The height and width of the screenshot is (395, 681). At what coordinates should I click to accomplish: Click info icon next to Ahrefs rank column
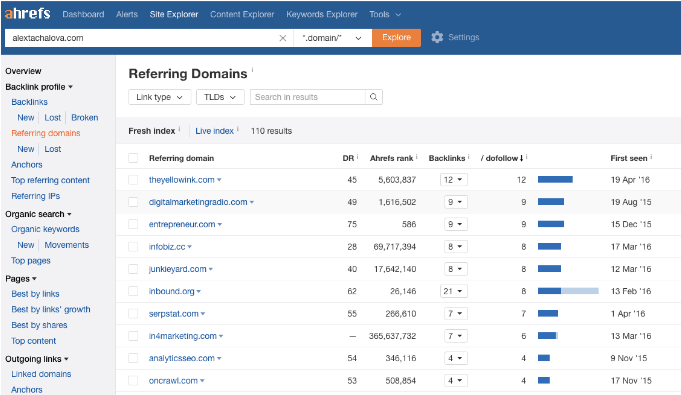click(417, 156)
